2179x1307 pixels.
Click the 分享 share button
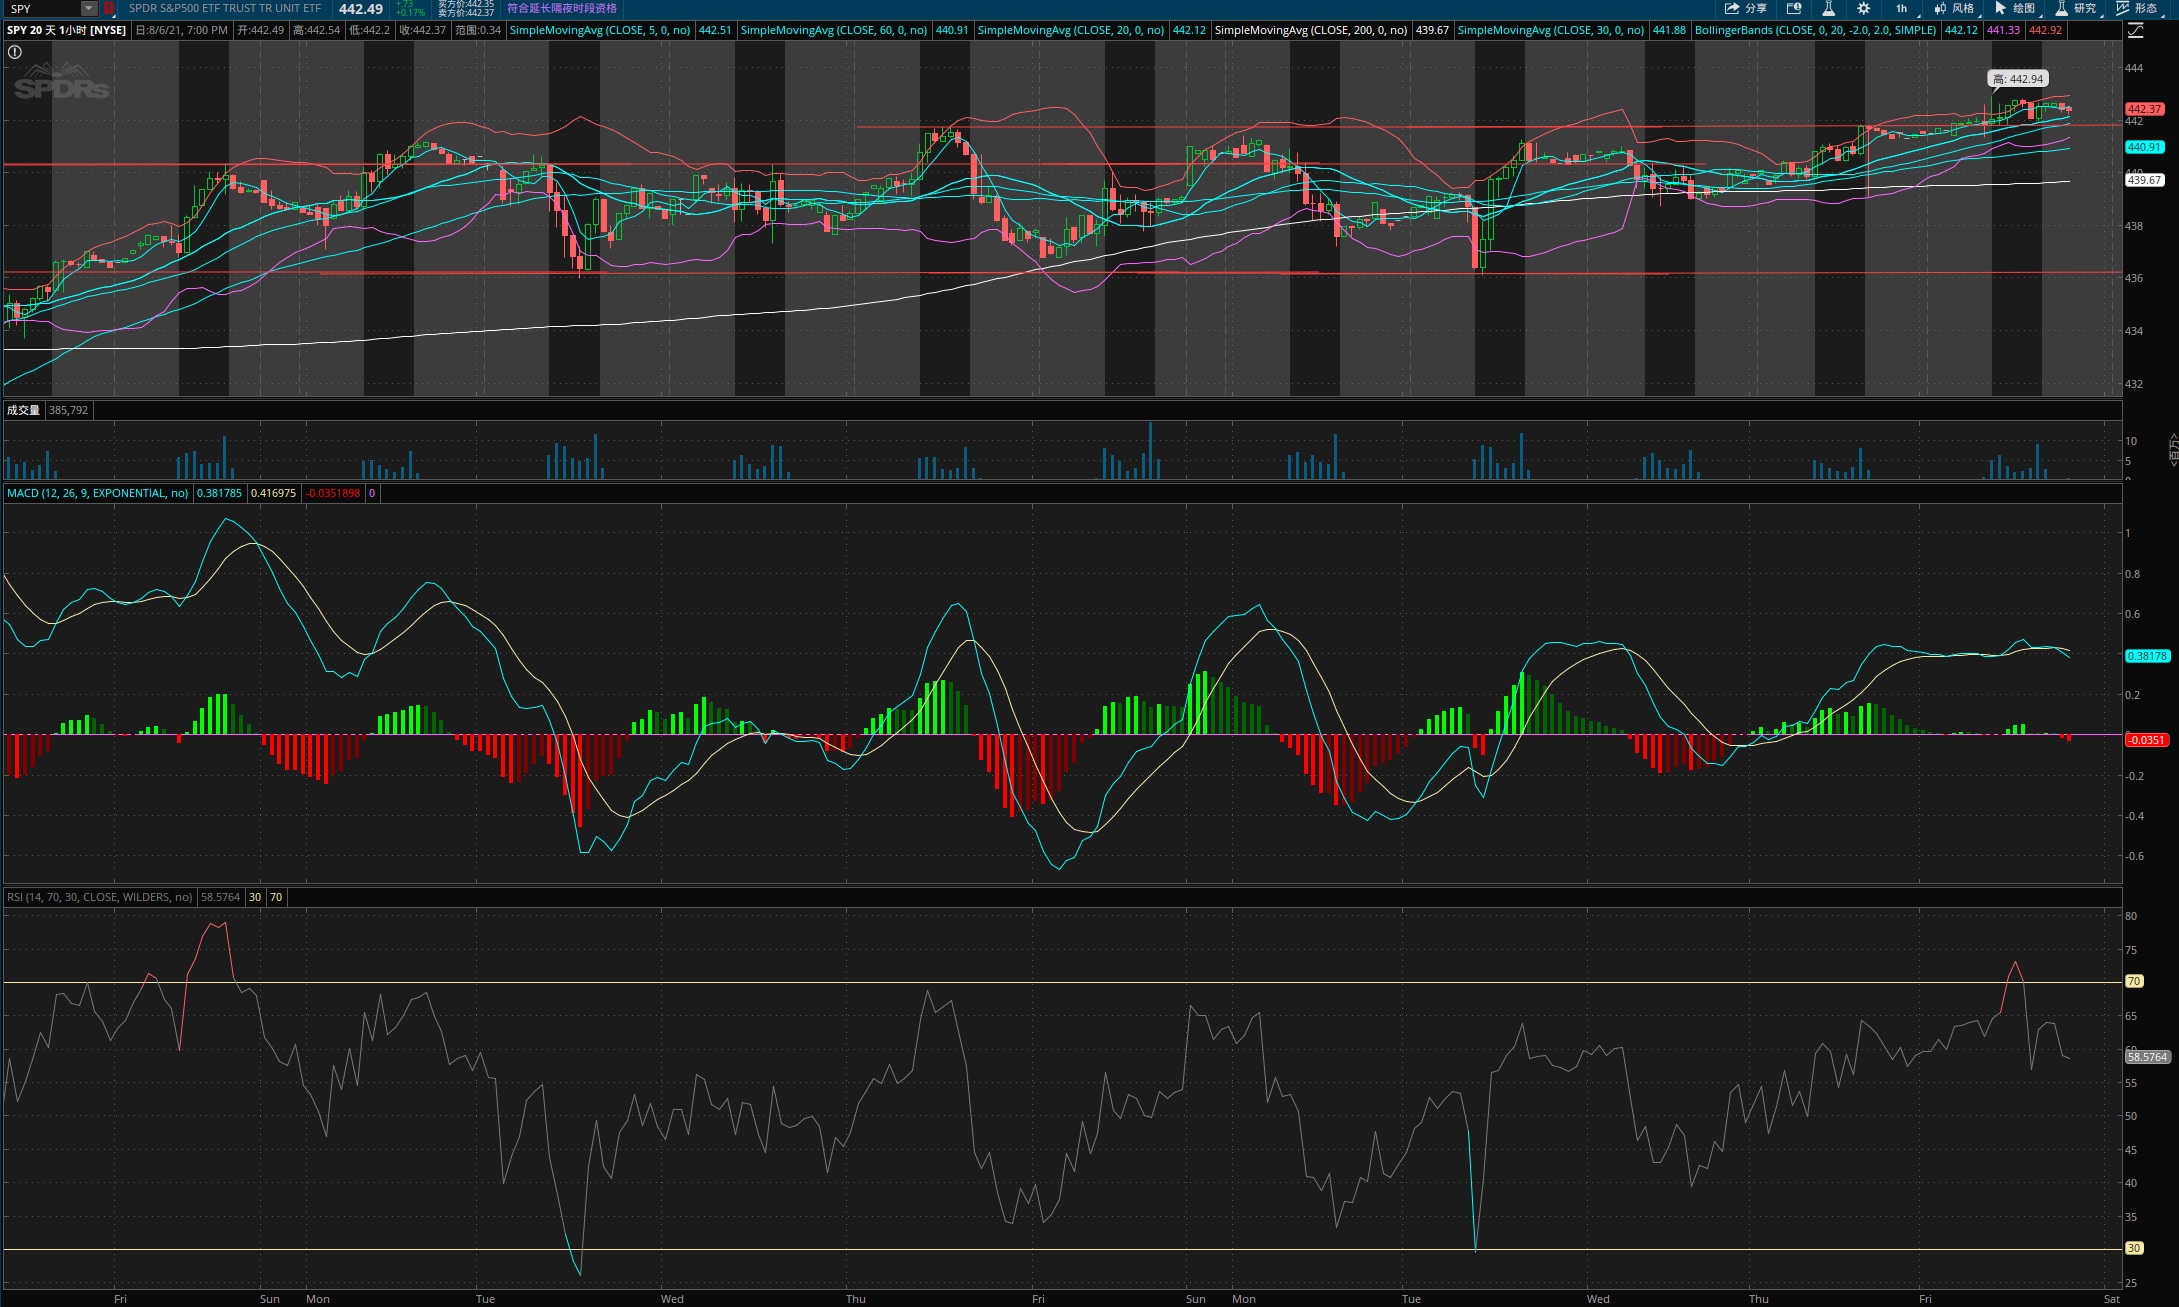coord(1746,8)
